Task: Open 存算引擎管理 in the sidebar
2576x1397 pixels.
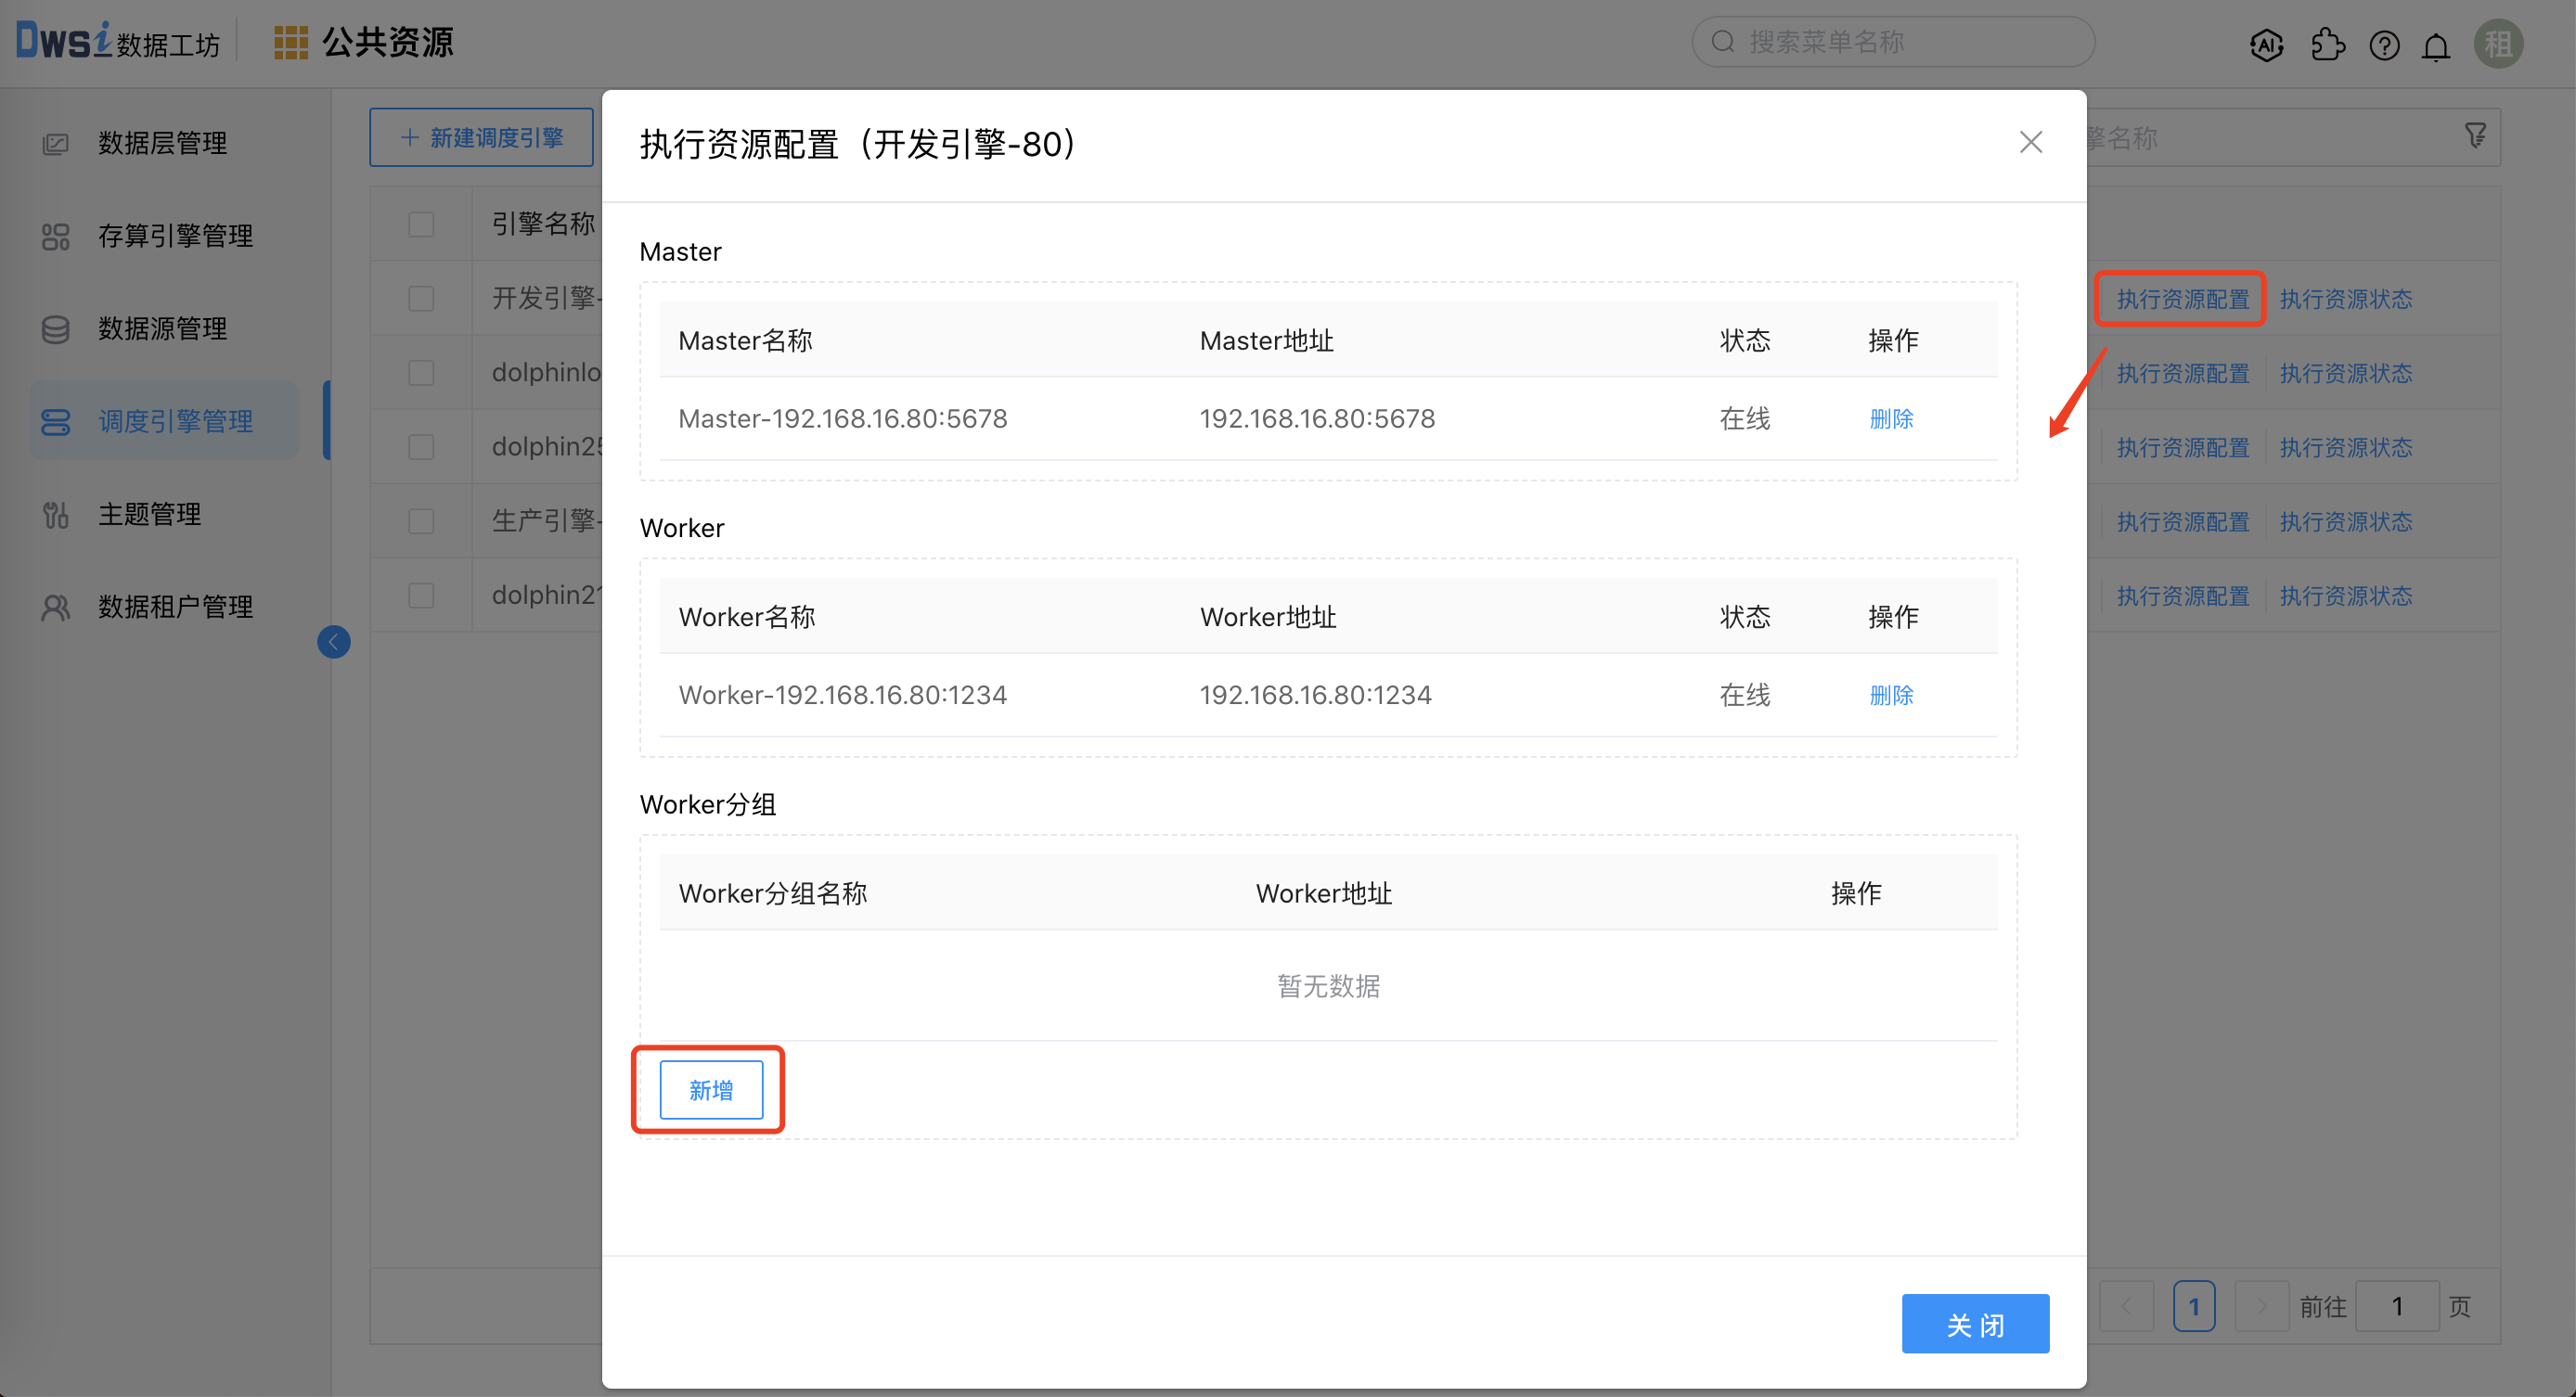Action: (x=175, y=236)
